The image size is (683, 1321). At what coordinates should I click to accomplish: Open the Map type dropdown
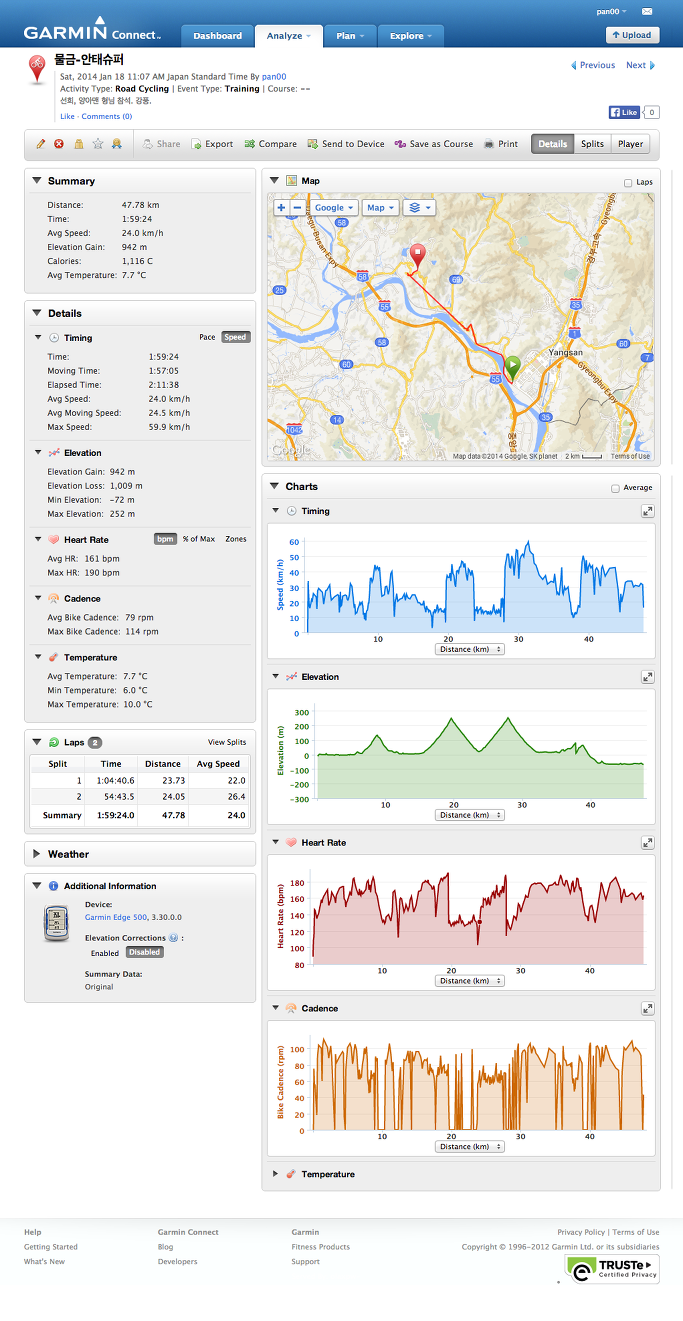tap(380, 208)
